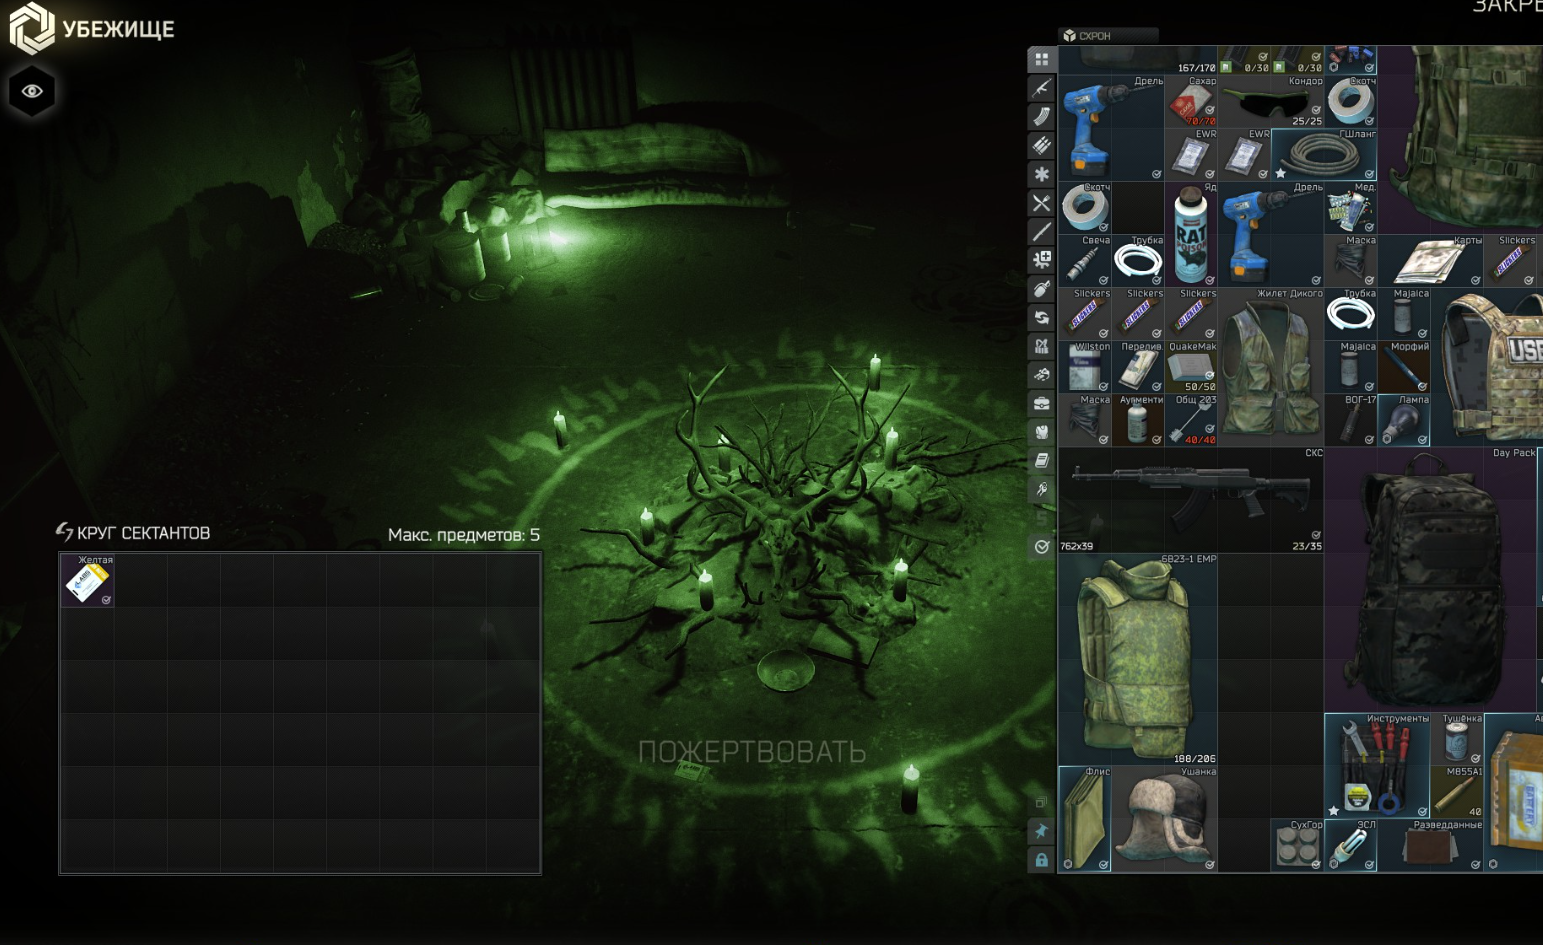The width and height of the screenshot is (1543, 945).
Task: Toggle the pin icon in stash sidebar
Action: (x=1042, y=832)
